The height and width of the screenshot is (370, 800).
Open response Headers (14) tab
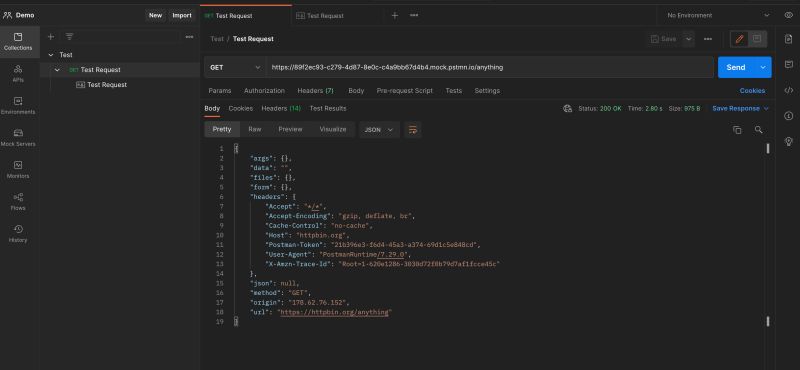click(x=281, y=108)
